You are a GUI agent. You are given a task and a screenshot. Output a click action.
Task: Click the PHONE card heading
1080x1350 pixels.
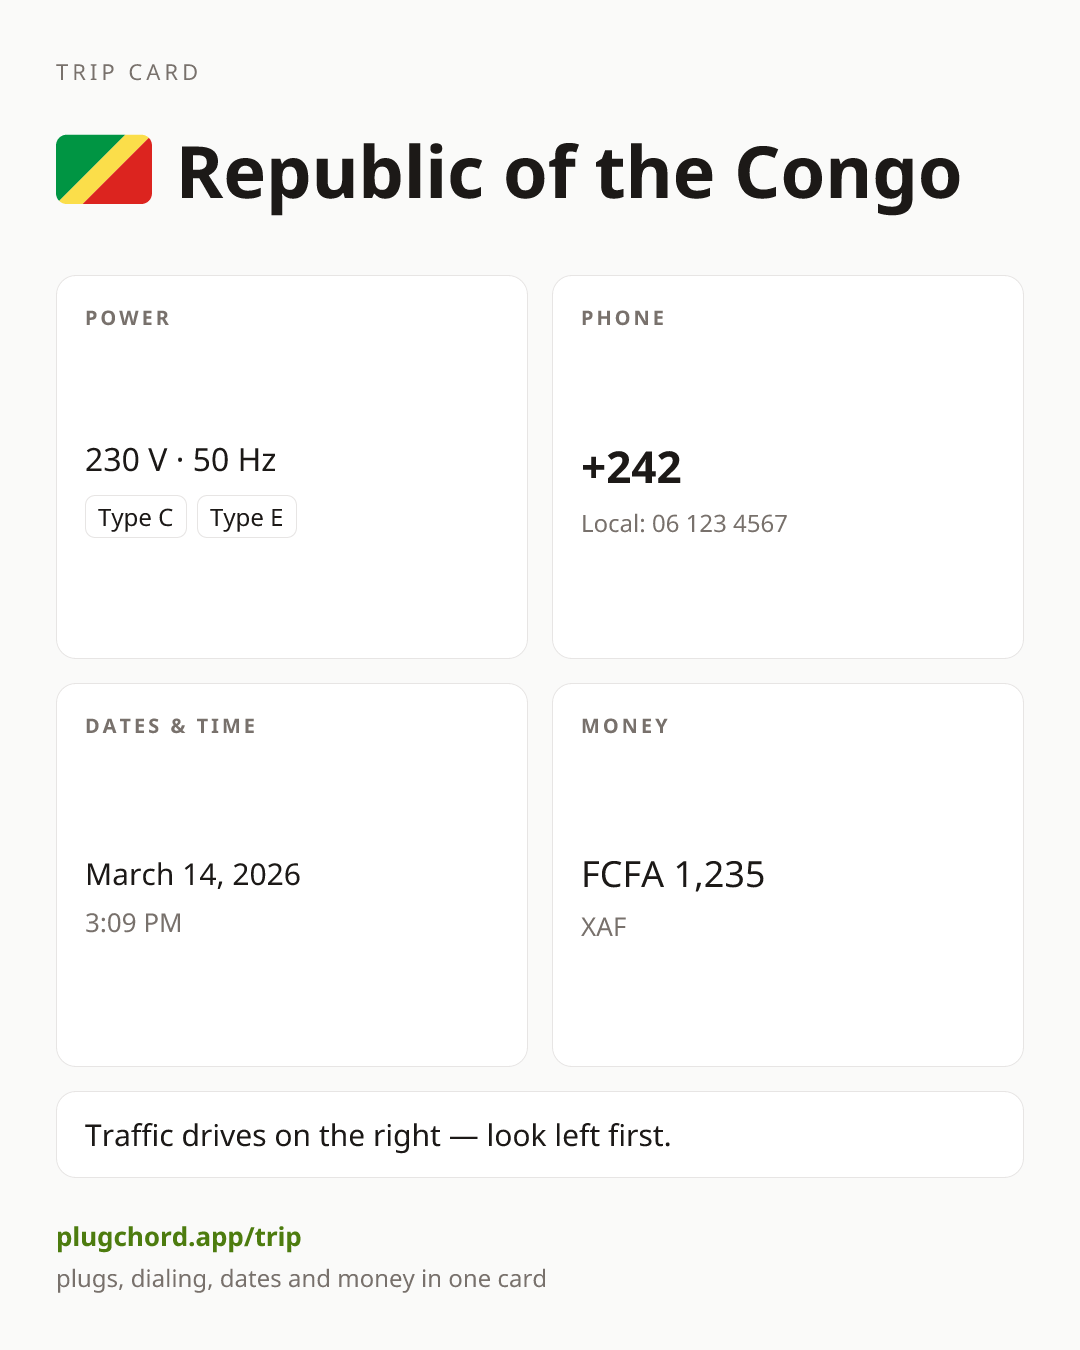pyautogui.click(x=624, y=318)
